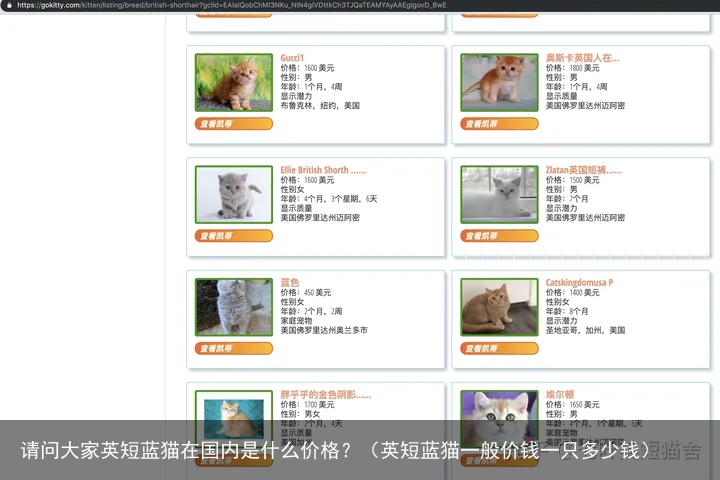The width and height of the screenshot is (720, 480).
Task: Open the Ellie British Shorth kitten thumbnail
Action: tap(234, 194)
